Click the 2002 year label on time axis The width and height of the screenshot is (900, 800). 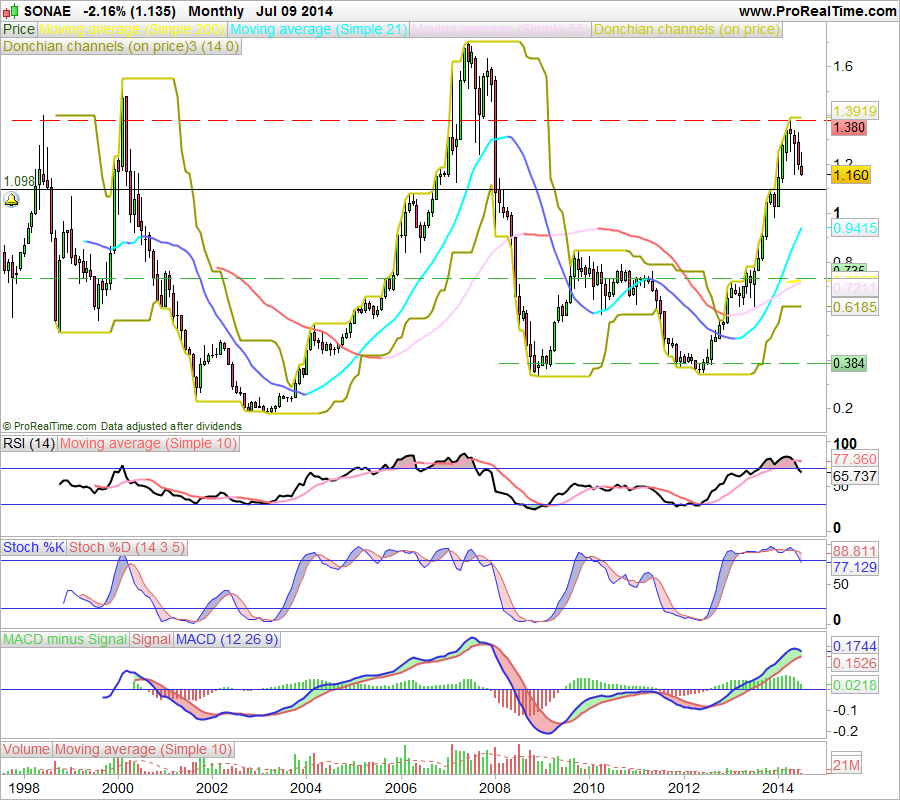pos(212,789)
